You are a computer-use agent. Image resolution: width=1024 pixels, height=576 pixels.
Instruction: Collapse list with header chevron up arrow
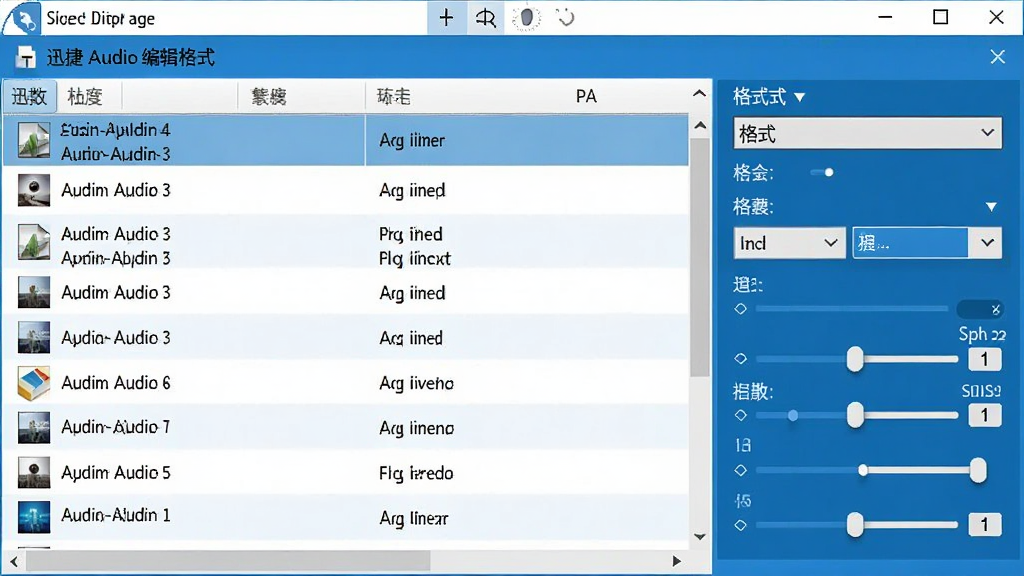click(699, 94)
